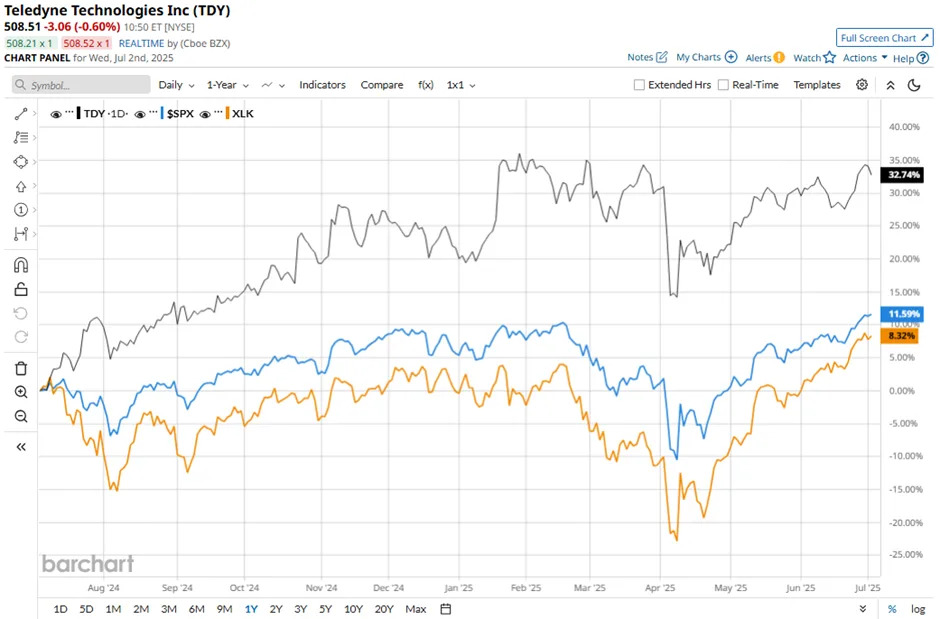940x619 pixels.
Task: Open the chart type dropdown
Action: (x=273, y=85)
